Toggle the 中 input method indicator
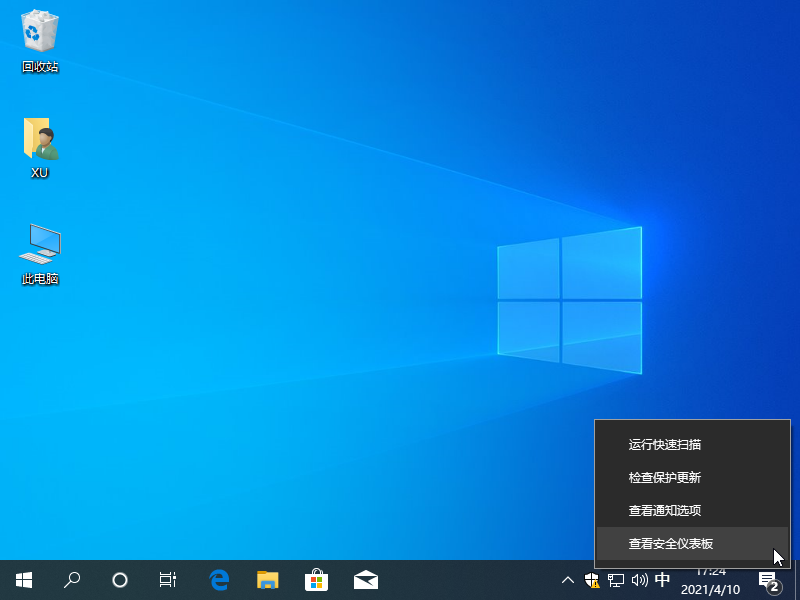 (x=662, y=580)
